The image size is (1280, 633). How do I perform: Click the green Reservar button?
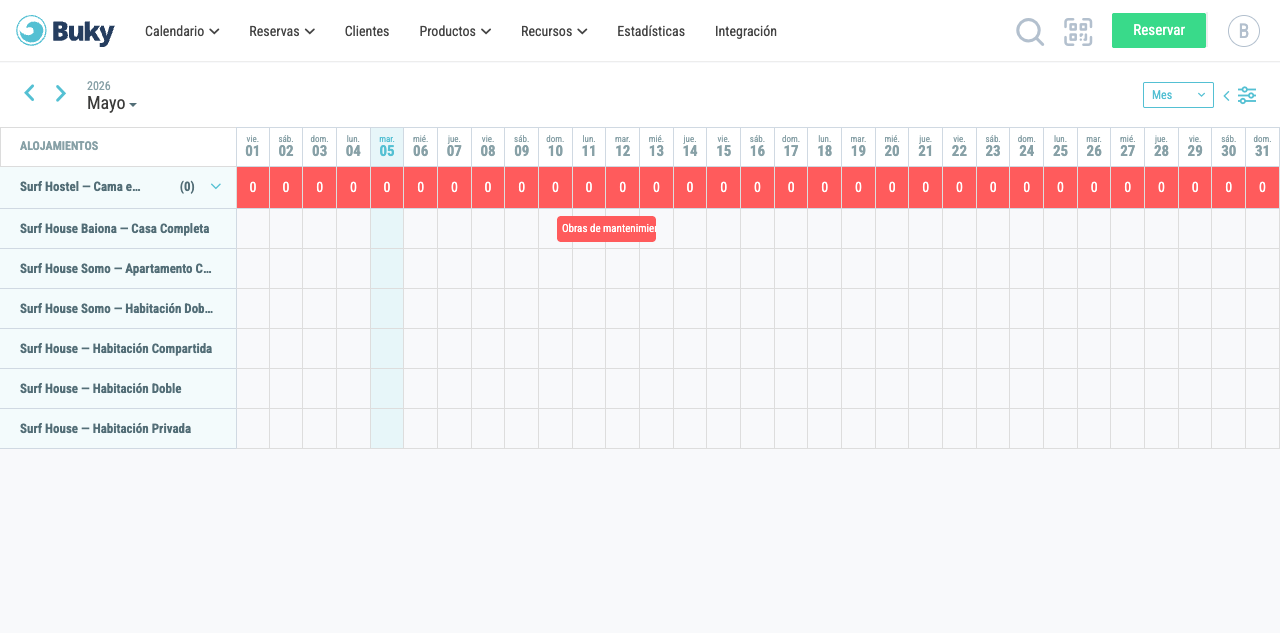coord(1159,30)
